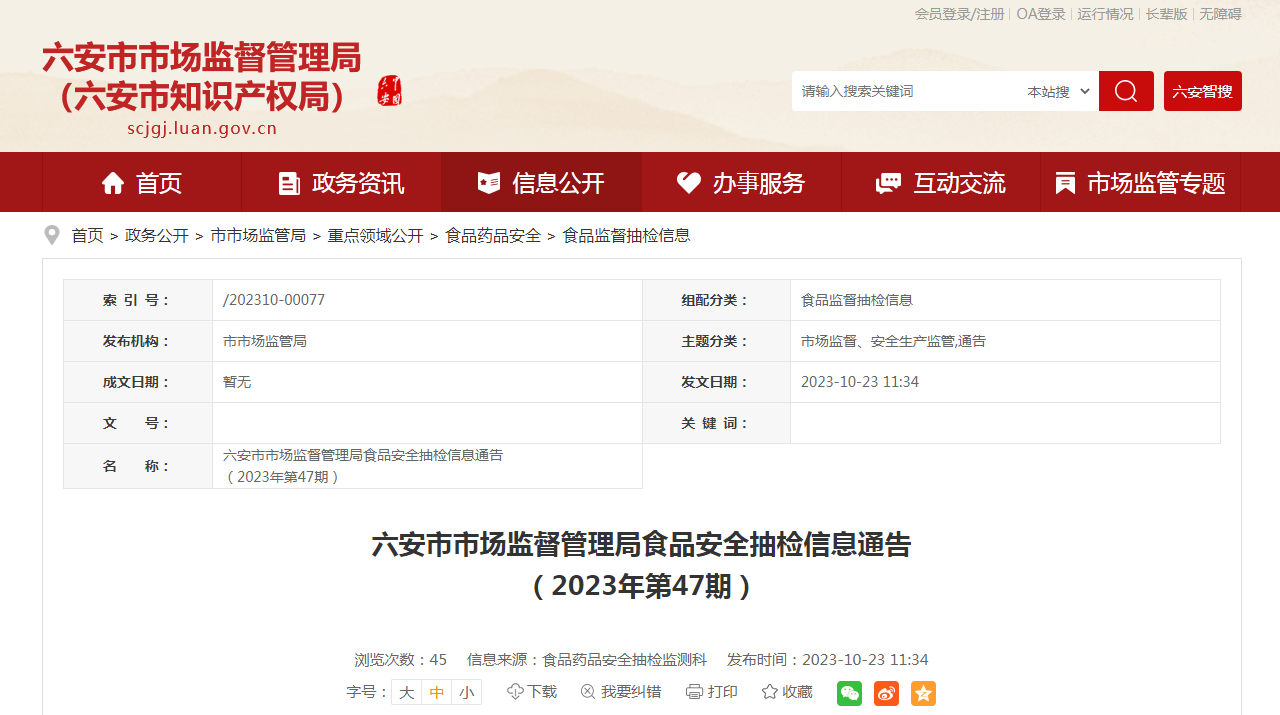The image size is (1280, 715).
Task: Click the 六安智搜 smart search button
Action: click(1202, 91)
